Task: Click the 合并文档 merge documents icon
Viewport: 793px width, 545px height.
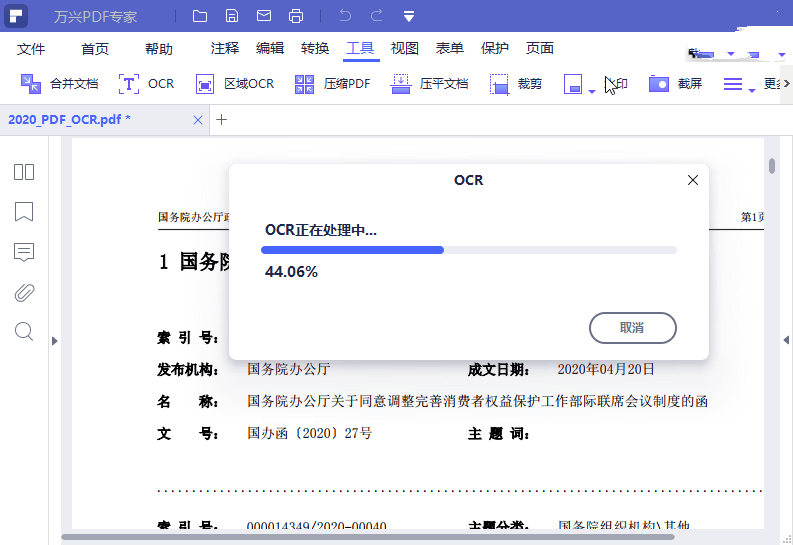Action: pos(31,84)
